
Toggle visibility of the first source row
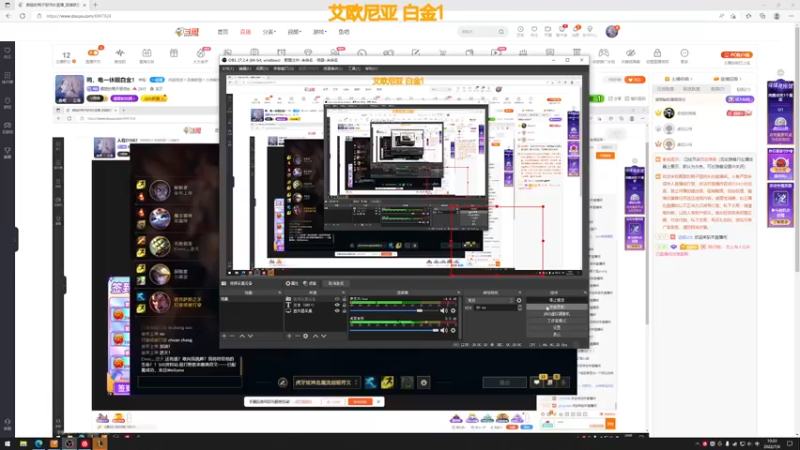tap(337, 299)
